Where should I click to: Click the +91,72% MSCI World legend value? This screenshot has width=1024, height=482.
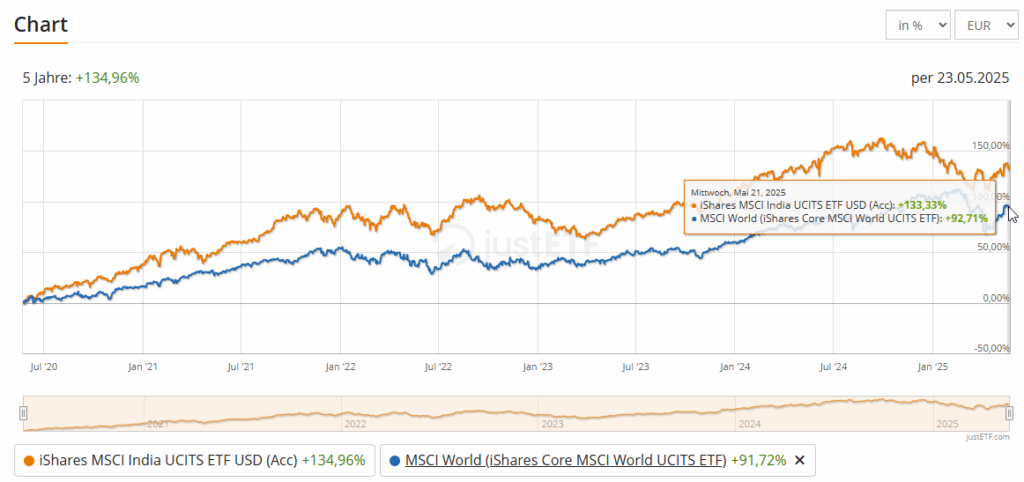coord(759,460)
